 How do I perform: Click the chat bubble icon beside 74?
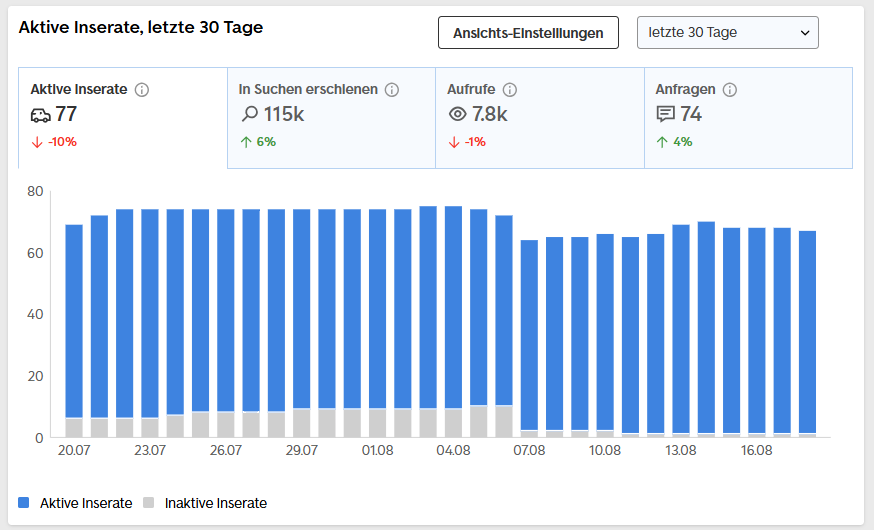pos(666,114)
